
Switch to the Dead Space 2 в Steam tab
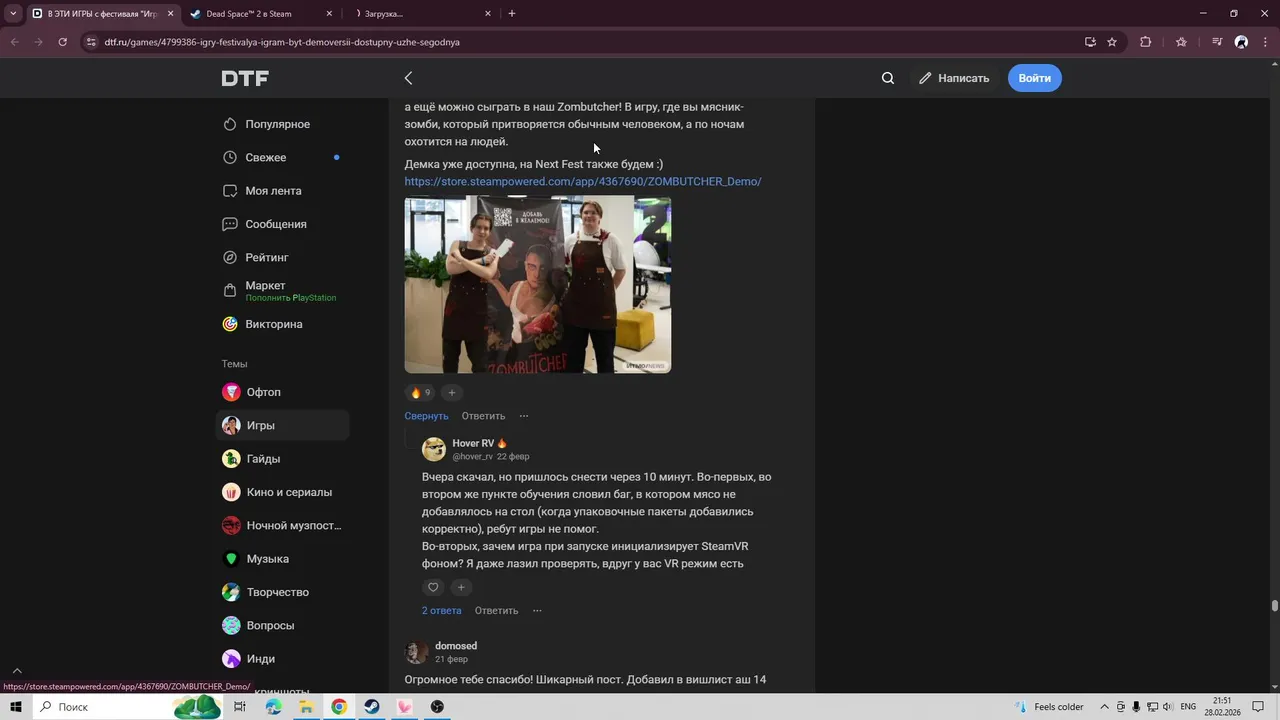[262, 14]
